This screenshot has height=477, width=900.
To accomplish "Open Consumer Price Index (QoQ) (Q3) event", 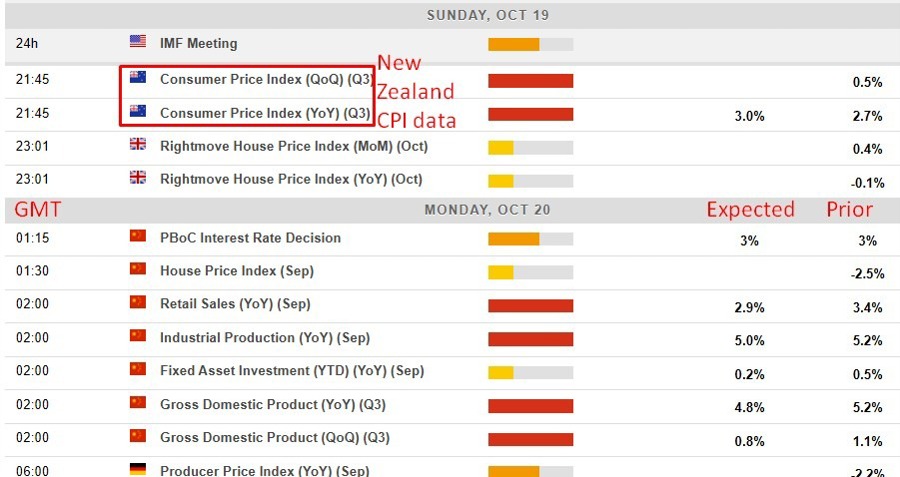I will (265, 79).
